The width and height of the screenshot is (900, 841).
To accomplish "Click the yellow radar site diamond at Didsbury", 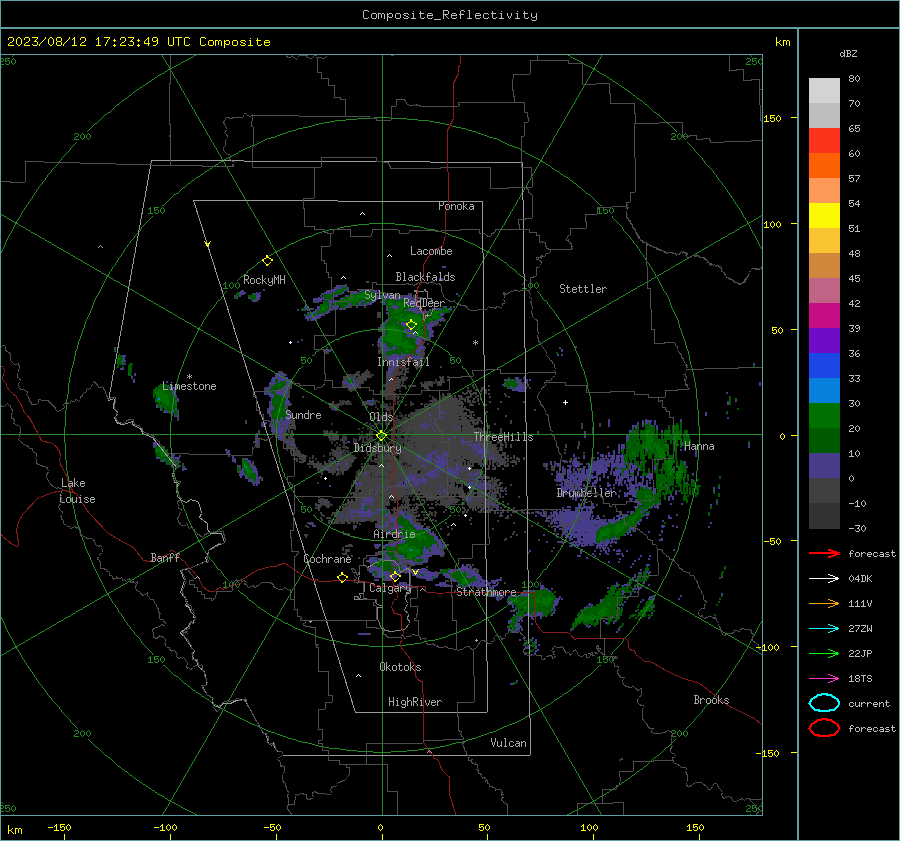I will (x=381, y=436).
